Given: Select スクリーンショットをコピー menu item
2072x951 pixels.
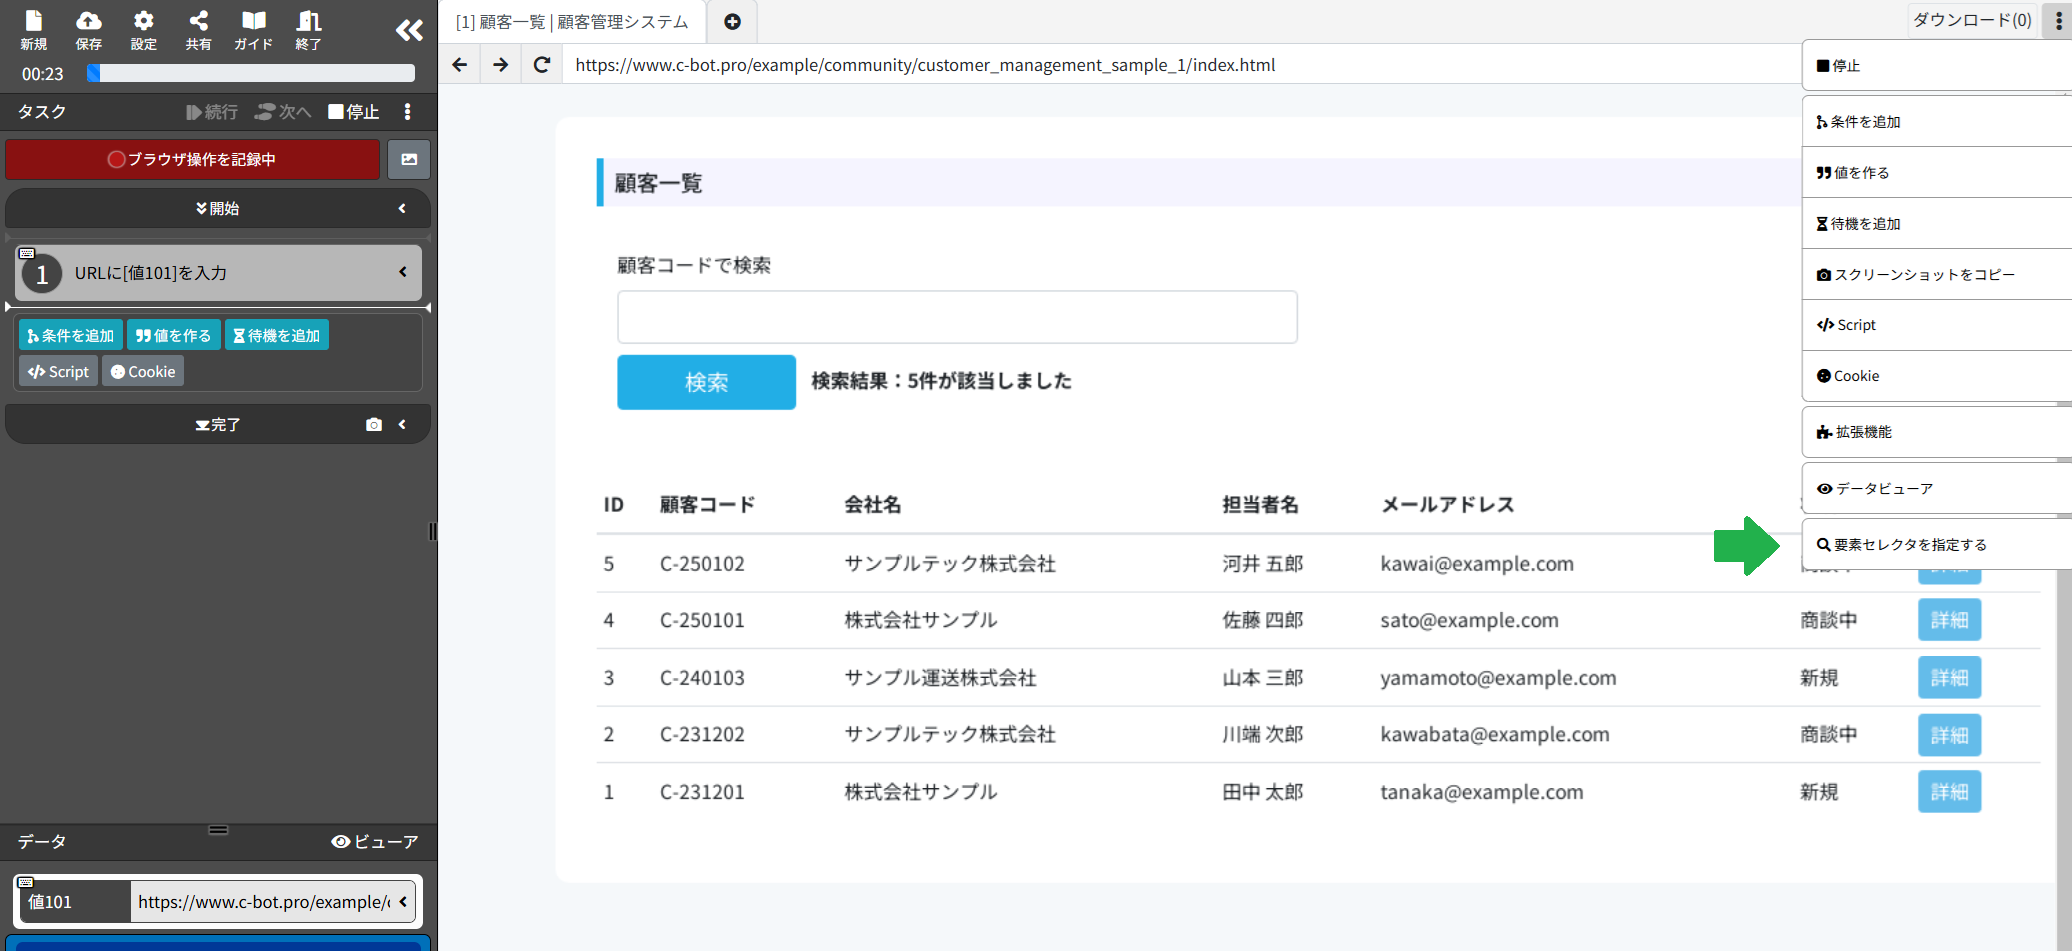Looking at the screenshot, I should pos(1937,275).
